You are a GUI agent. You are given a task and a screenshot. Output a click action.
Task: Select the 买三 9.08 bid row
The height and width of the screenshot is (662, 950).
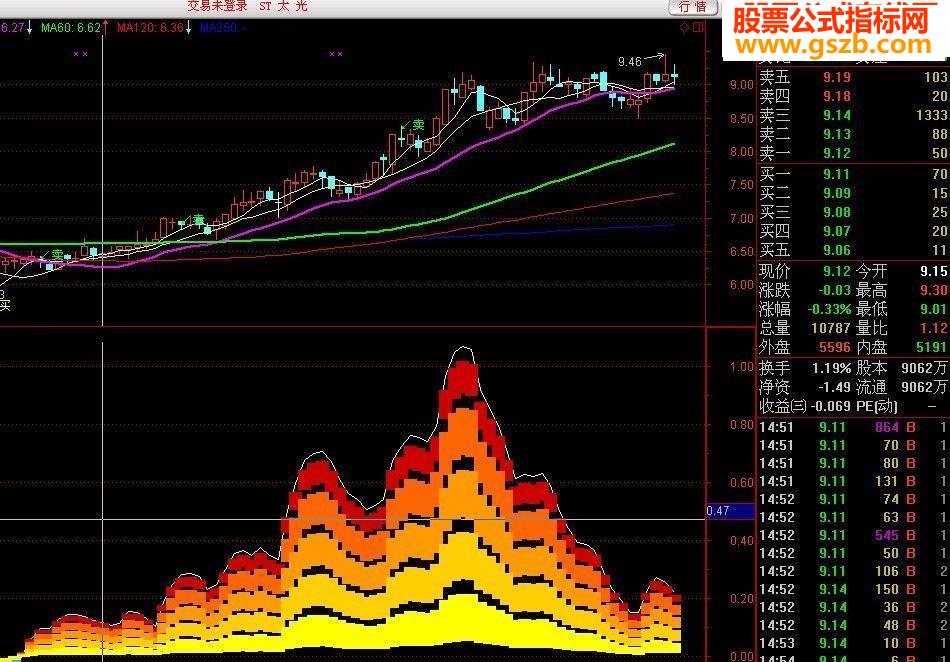(853, 212)
